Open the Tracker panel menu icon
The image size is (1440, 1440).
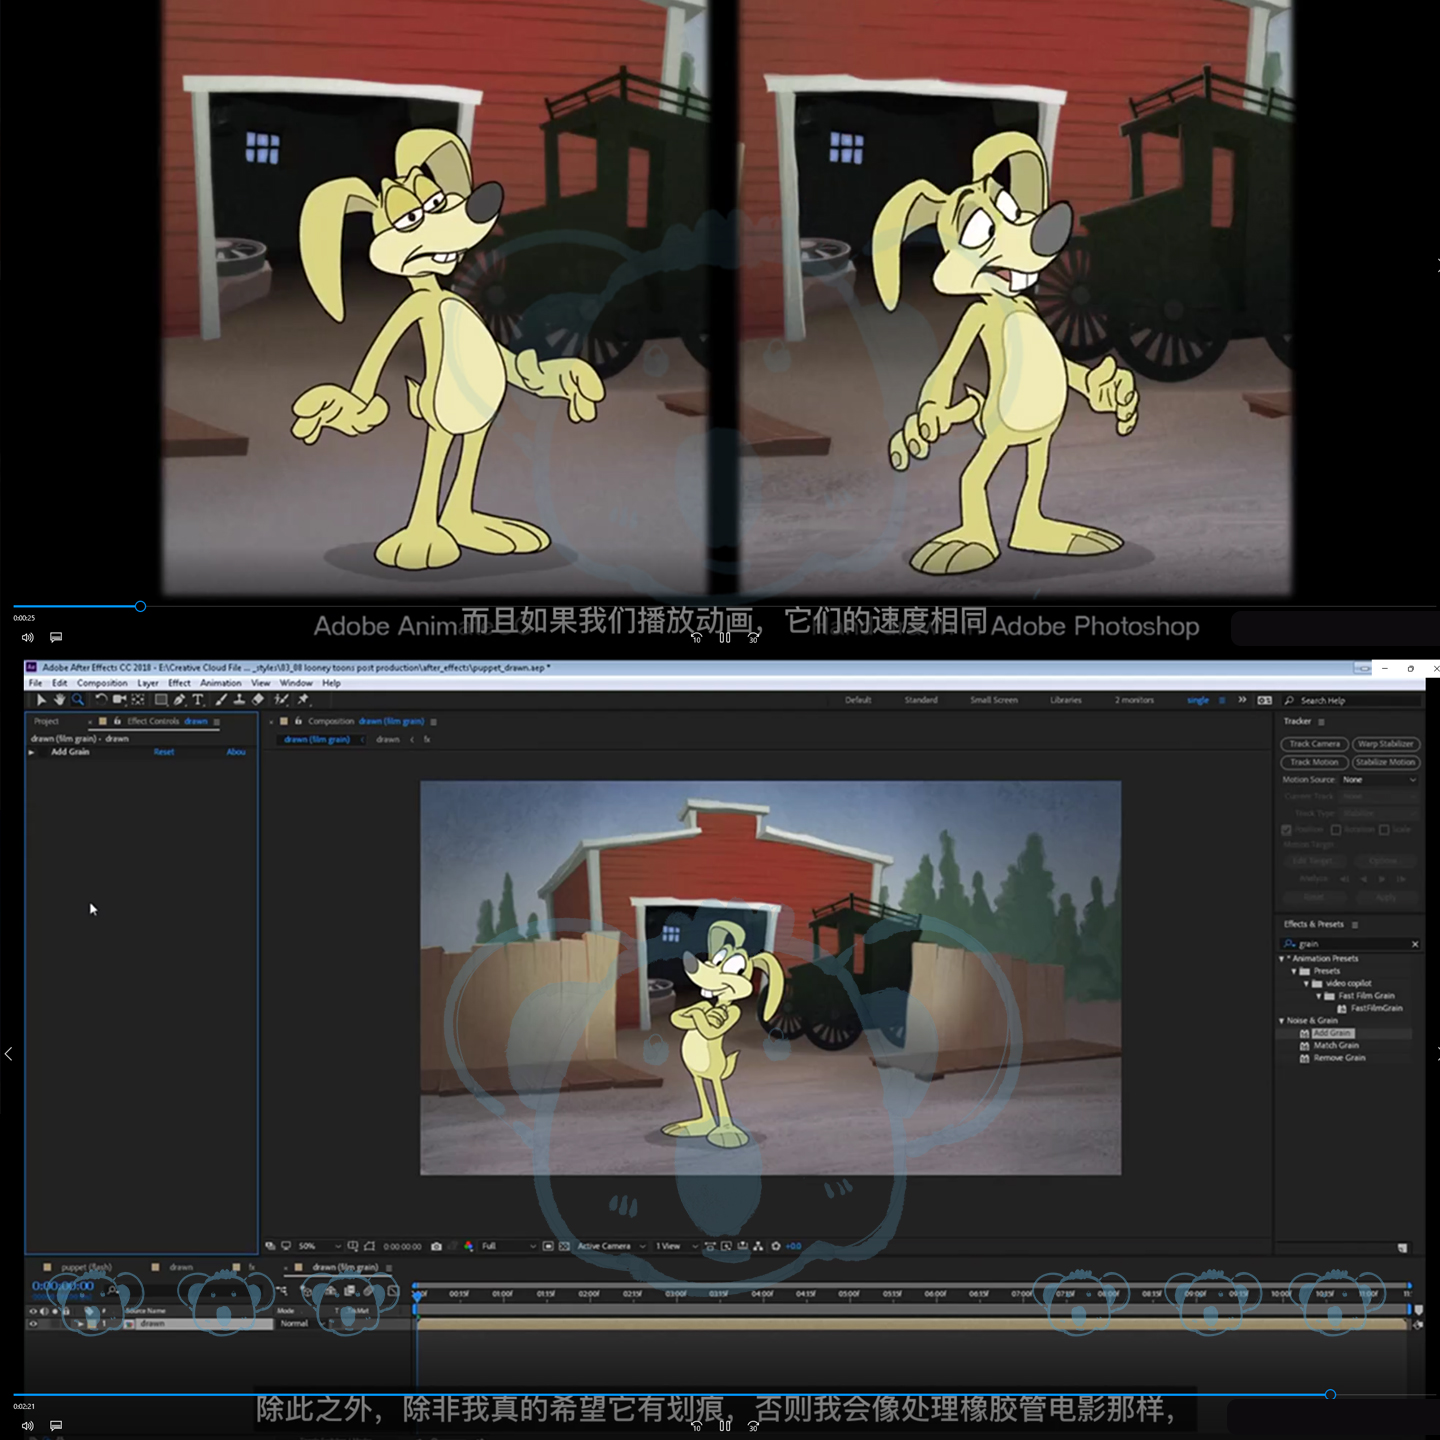[x=1321, y=722]
